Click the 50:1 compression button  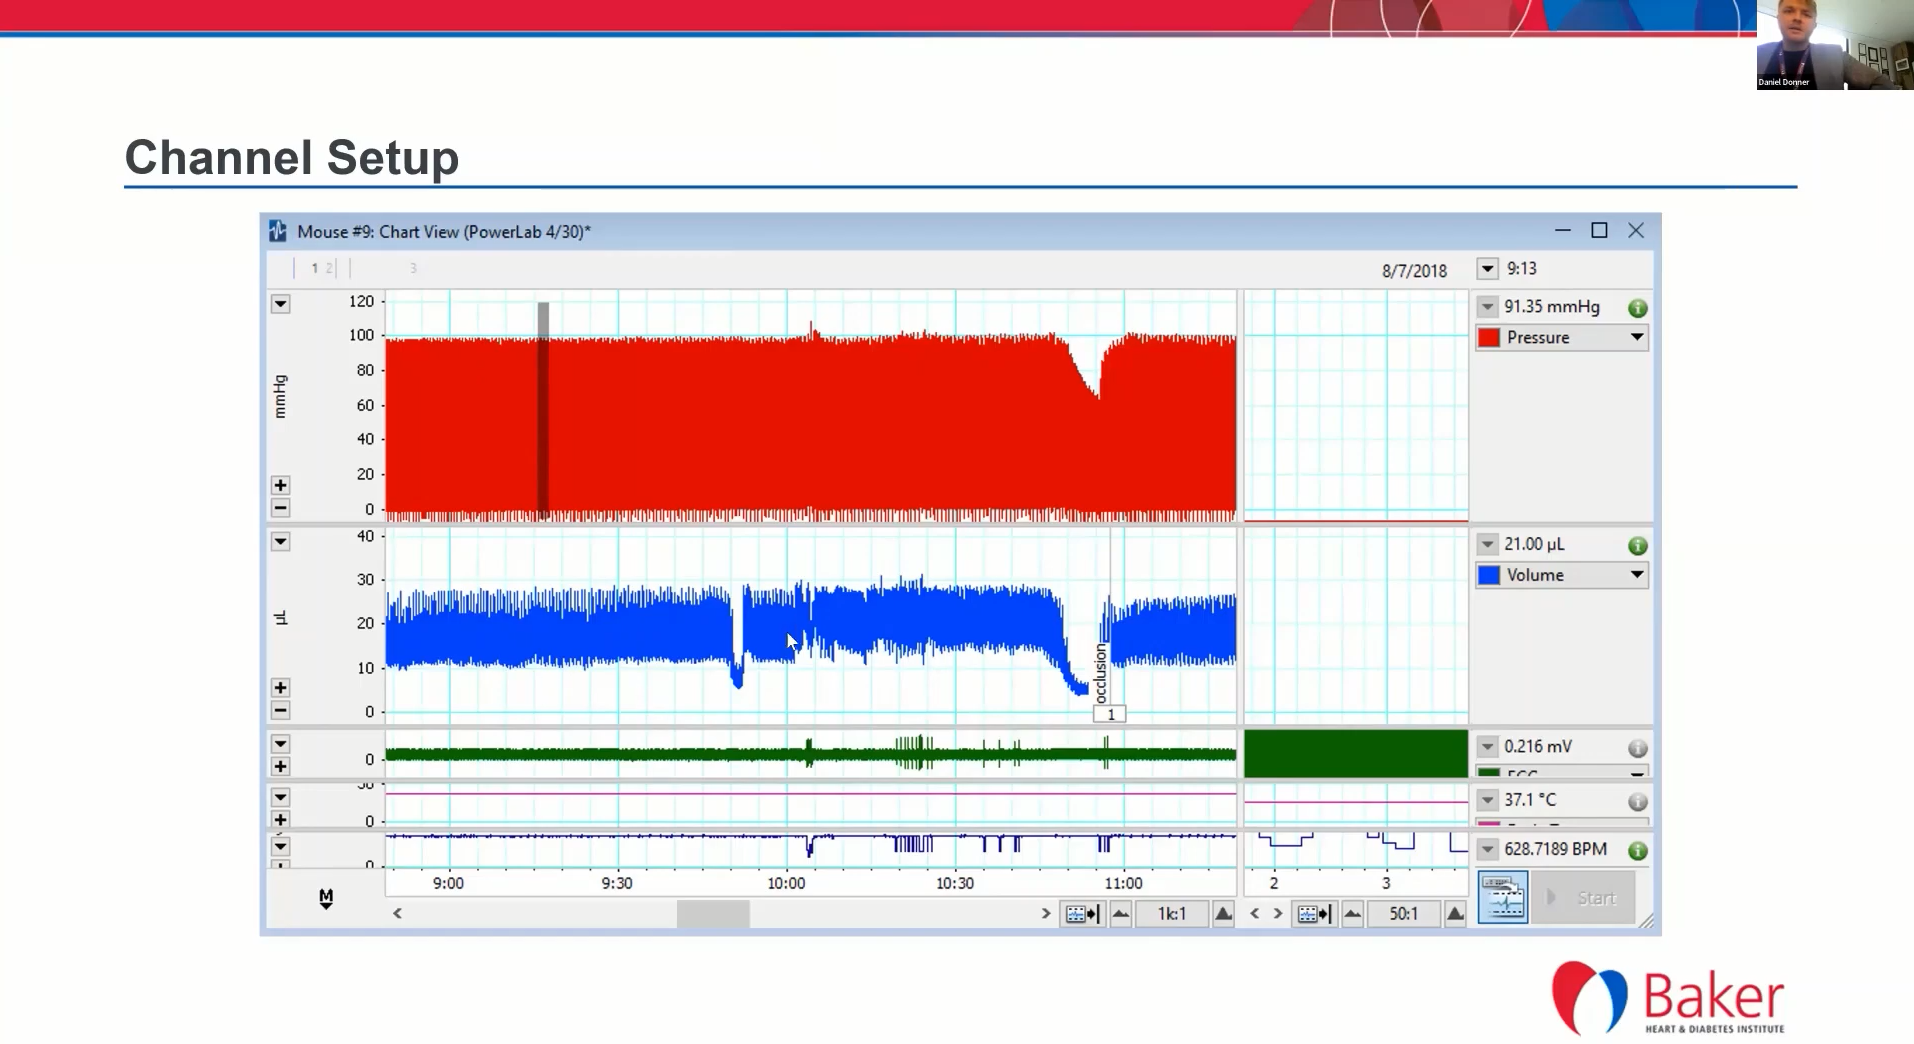pyautogui.click(x=1403, y=914)
